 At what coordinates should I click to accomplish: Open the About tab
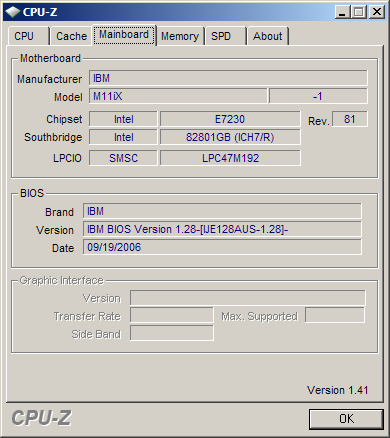268,36
